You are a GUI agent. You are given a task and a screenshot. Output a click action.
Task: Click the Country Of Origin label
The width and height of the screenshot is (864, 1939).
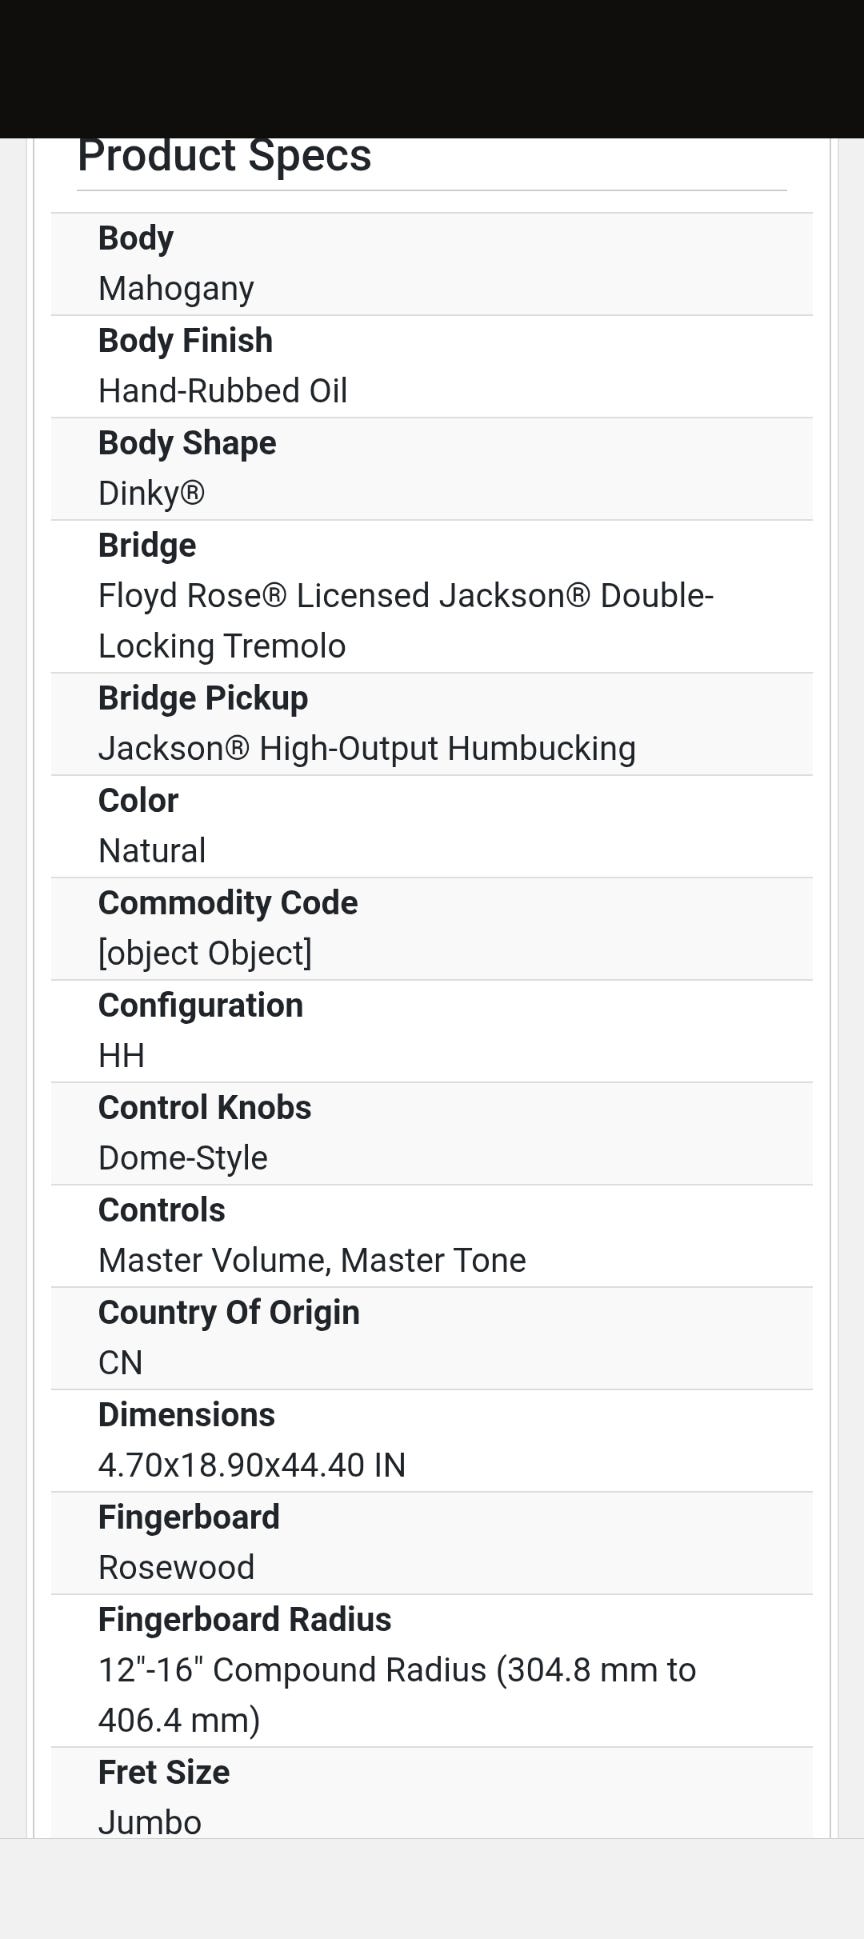click(229, 1313)
